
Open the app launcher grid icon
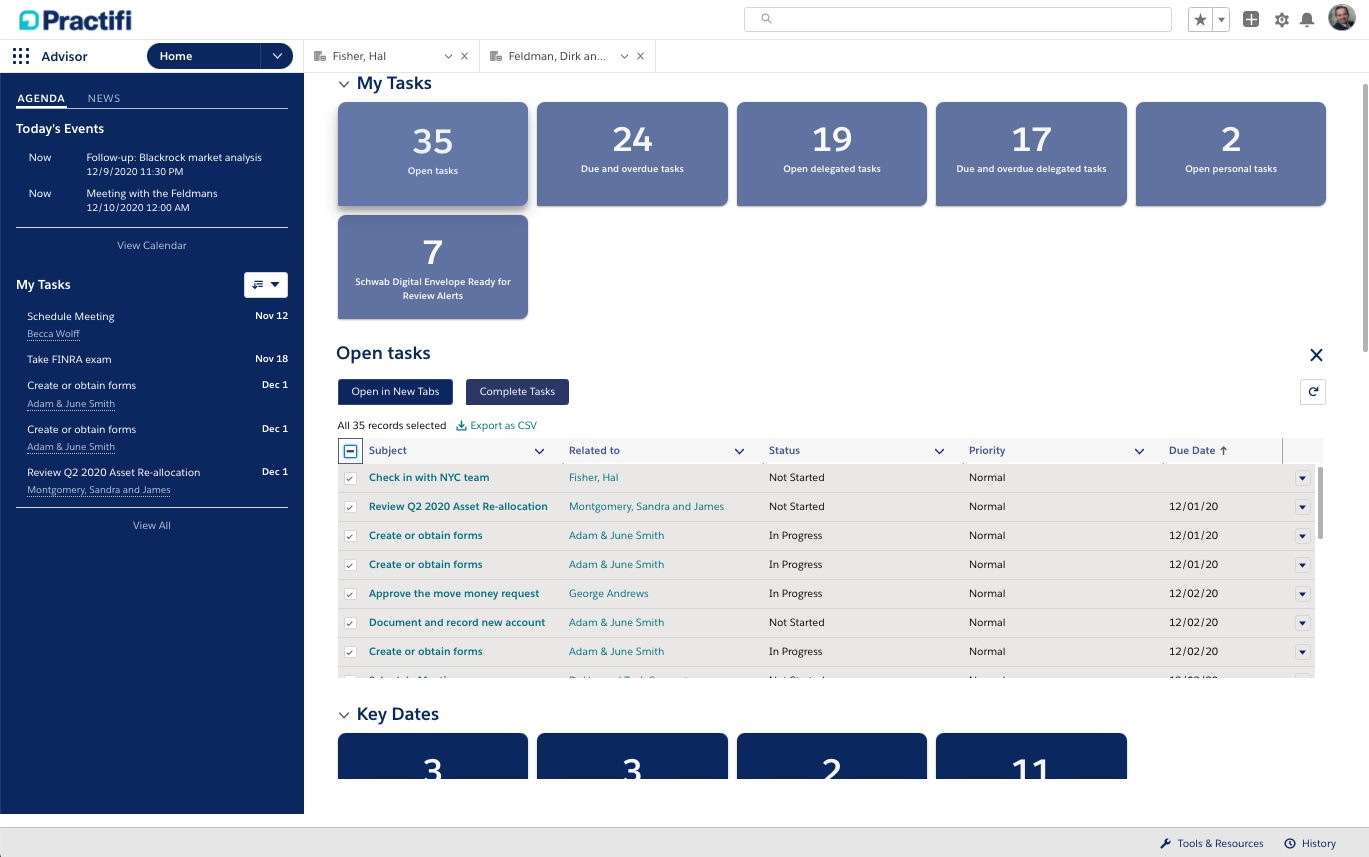(x=21, y=56)
